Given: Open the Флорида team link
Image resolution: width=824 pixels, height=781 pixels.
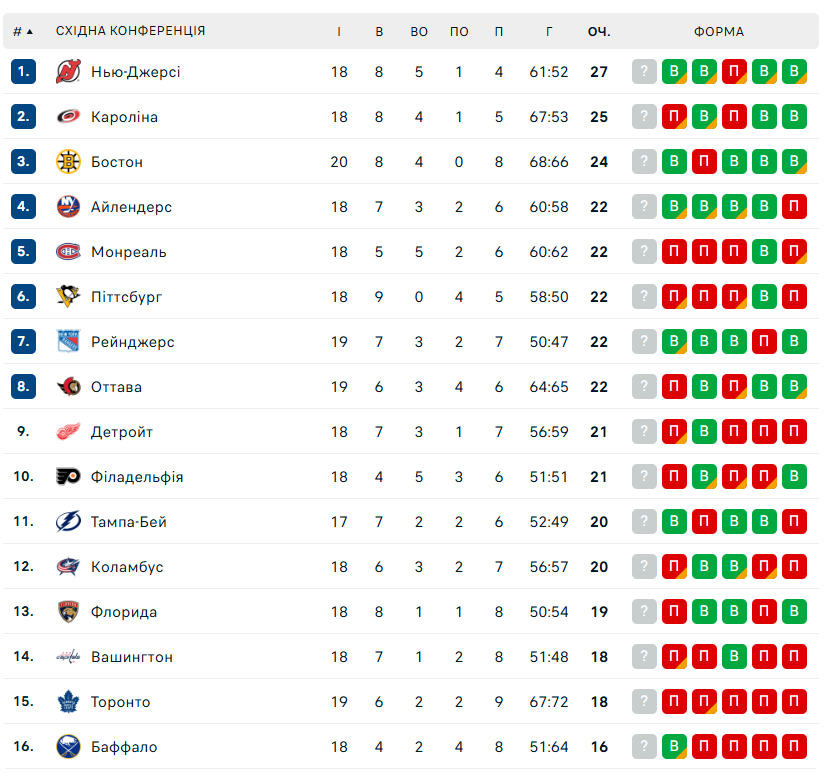Looking at the screenshot, I should [124, 612].
